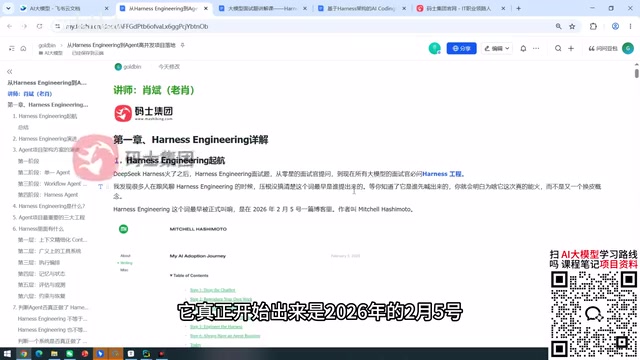Screen dimensions: 640x360
Task: Collapse the document outline sidebar
Action: pos(9,71)
